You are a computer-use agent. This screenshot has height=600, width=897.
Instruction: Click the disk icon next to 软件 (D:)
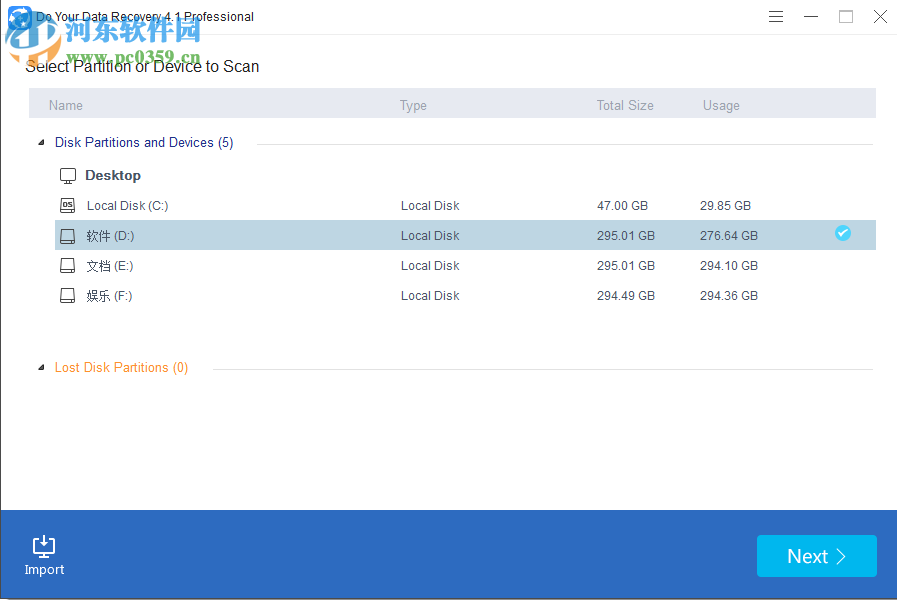[x=67, y=235]
